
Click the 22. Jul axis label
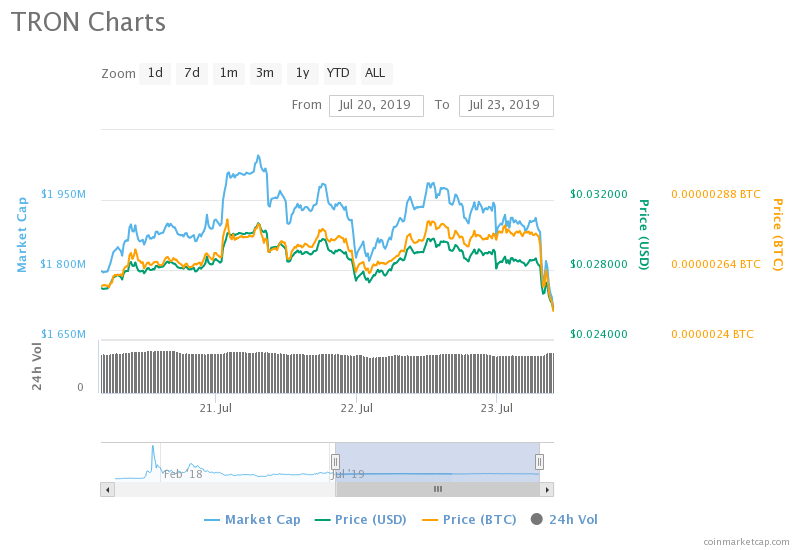point(357,408)
